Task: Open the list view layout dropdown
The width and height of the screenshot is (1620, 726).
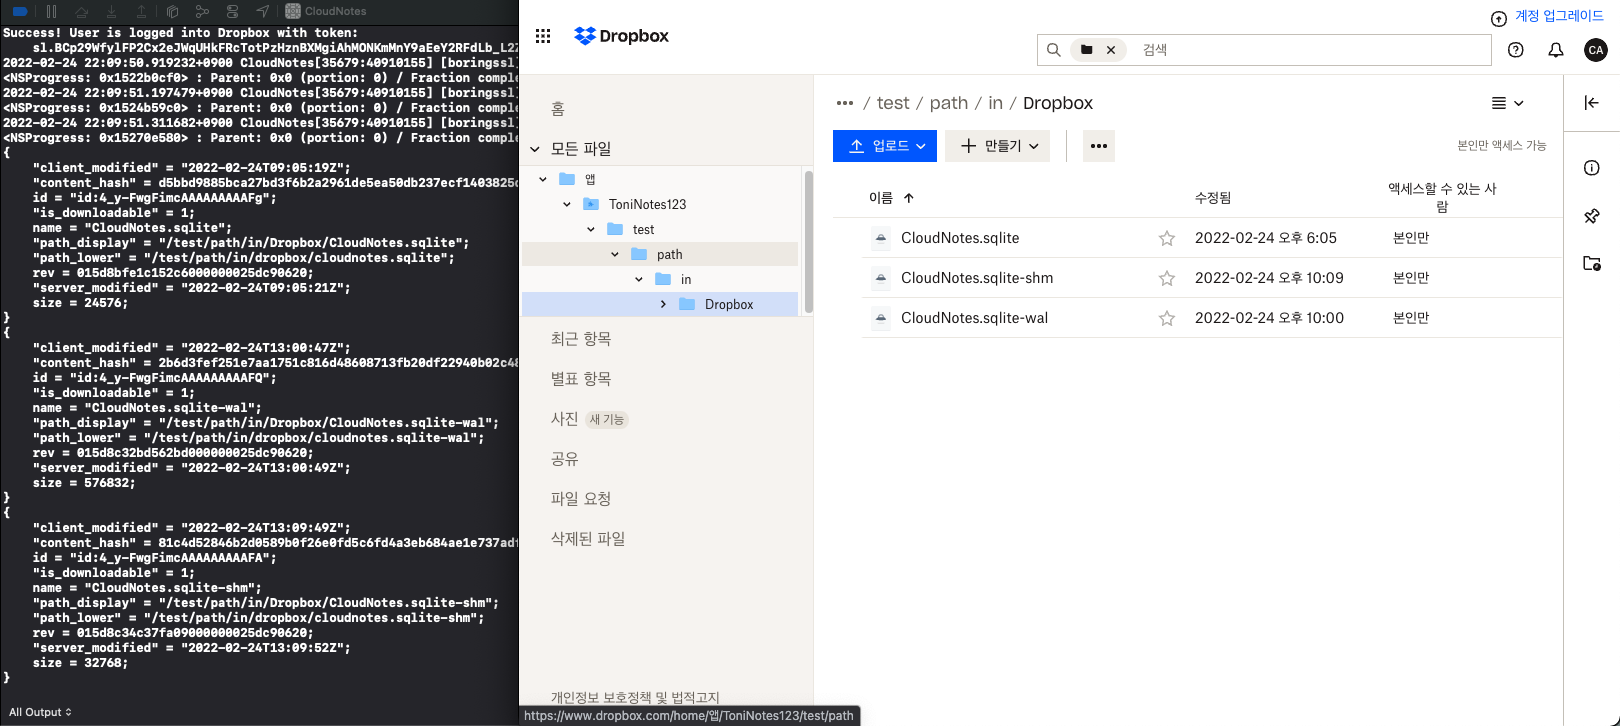Action: coord(1507,103)
